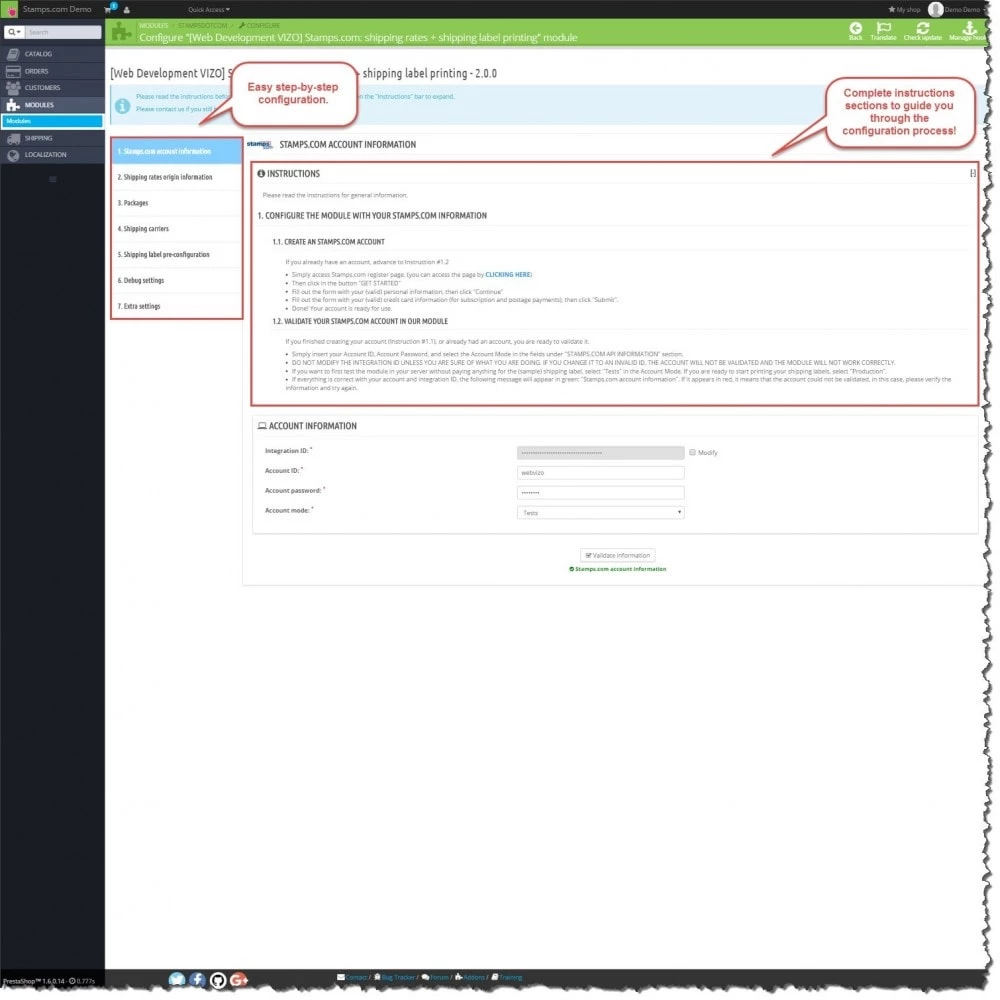The width and height of the screenshot is (1000, 1000).
Task: Select the highlighted Modules submenu item
Action: 52,121
